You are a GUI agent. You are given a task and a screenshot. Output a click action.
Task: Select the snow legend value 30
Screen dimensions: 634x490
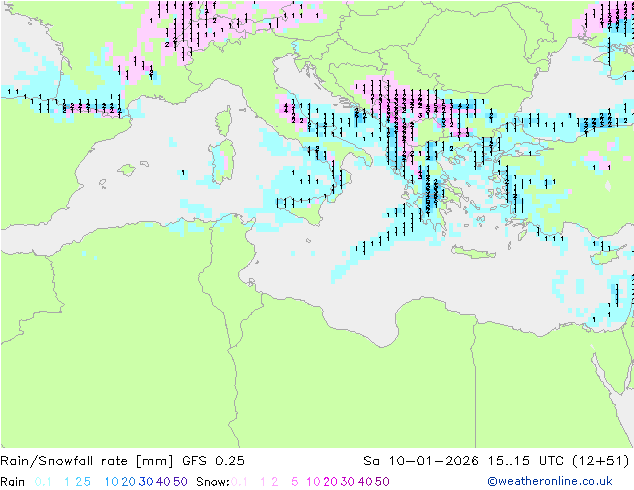(x=347, y=482)
